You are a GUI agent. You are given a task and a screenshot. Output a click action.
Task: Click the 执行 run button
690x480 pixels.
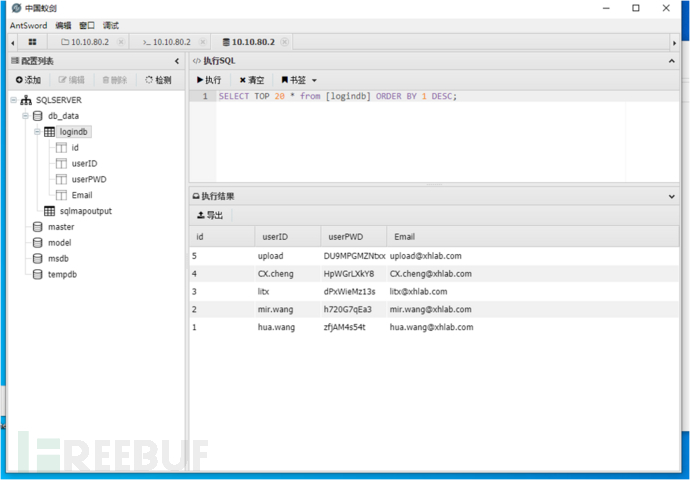click(209, 80)
